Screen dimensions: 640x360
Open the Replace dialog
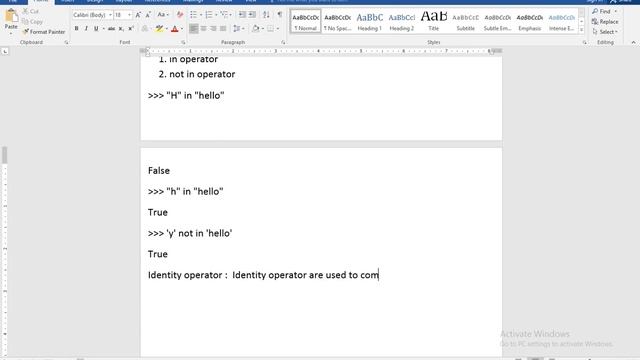point(605,22)
